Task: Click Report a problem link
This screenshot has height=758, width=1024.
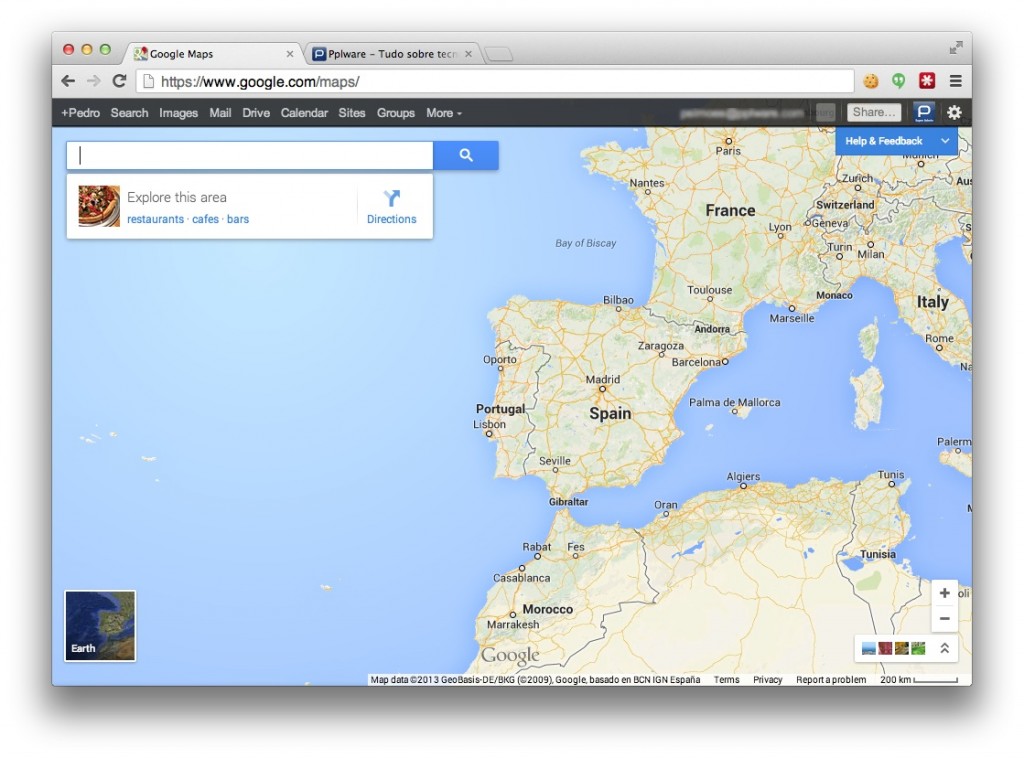Action: point(831,680)
